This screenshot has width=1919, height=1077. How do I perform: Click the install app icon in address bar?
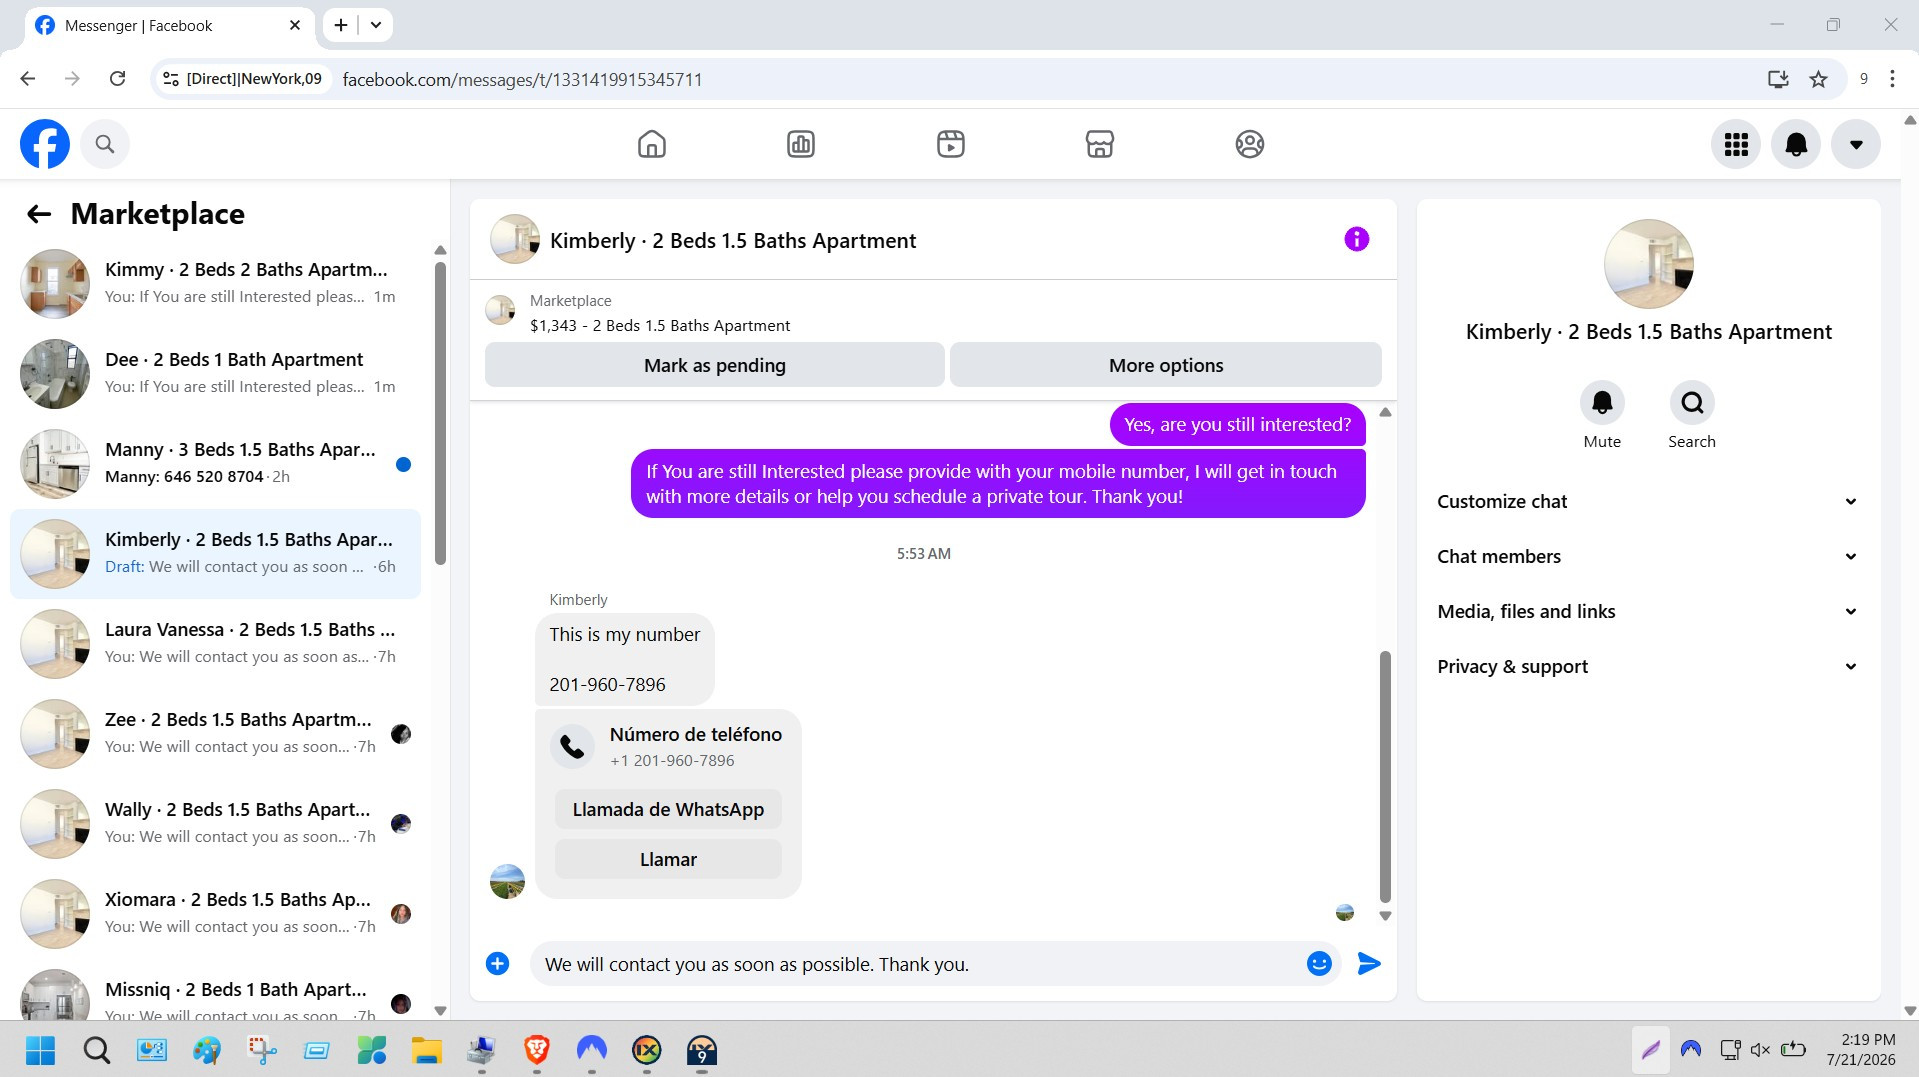[1778, 79]
